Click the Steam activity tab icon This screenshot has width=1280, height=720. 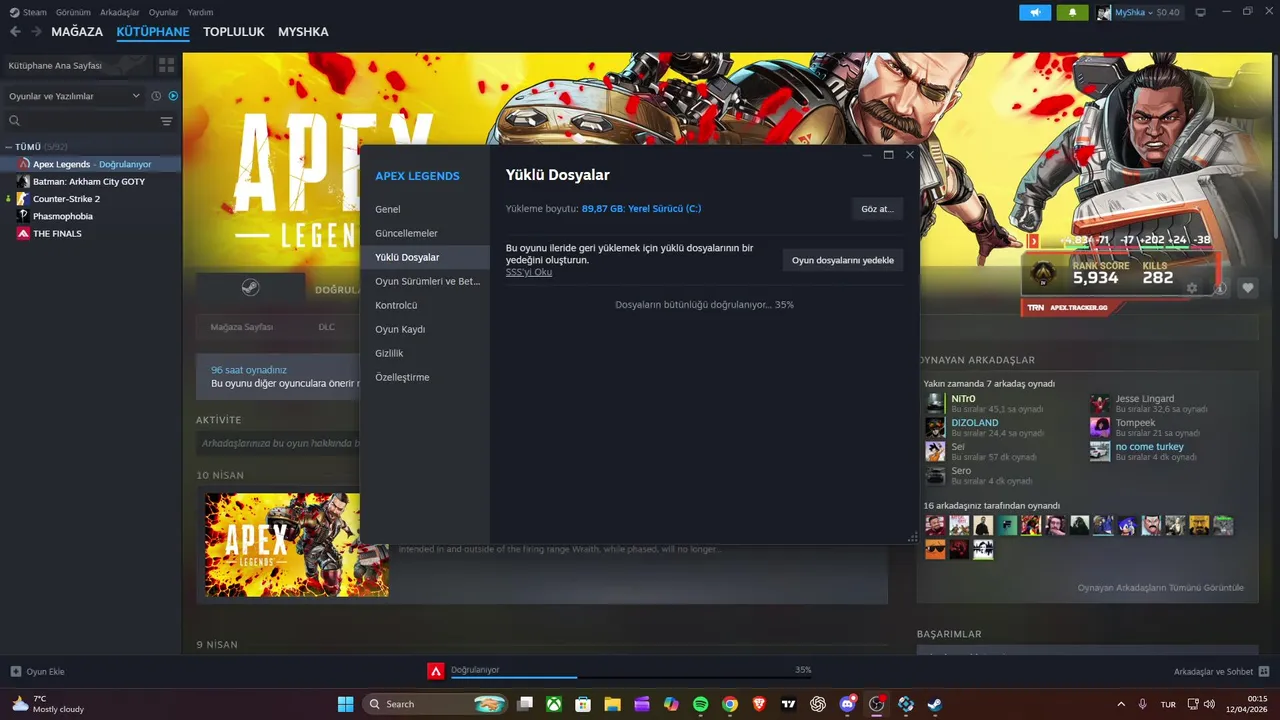point(250,287)
